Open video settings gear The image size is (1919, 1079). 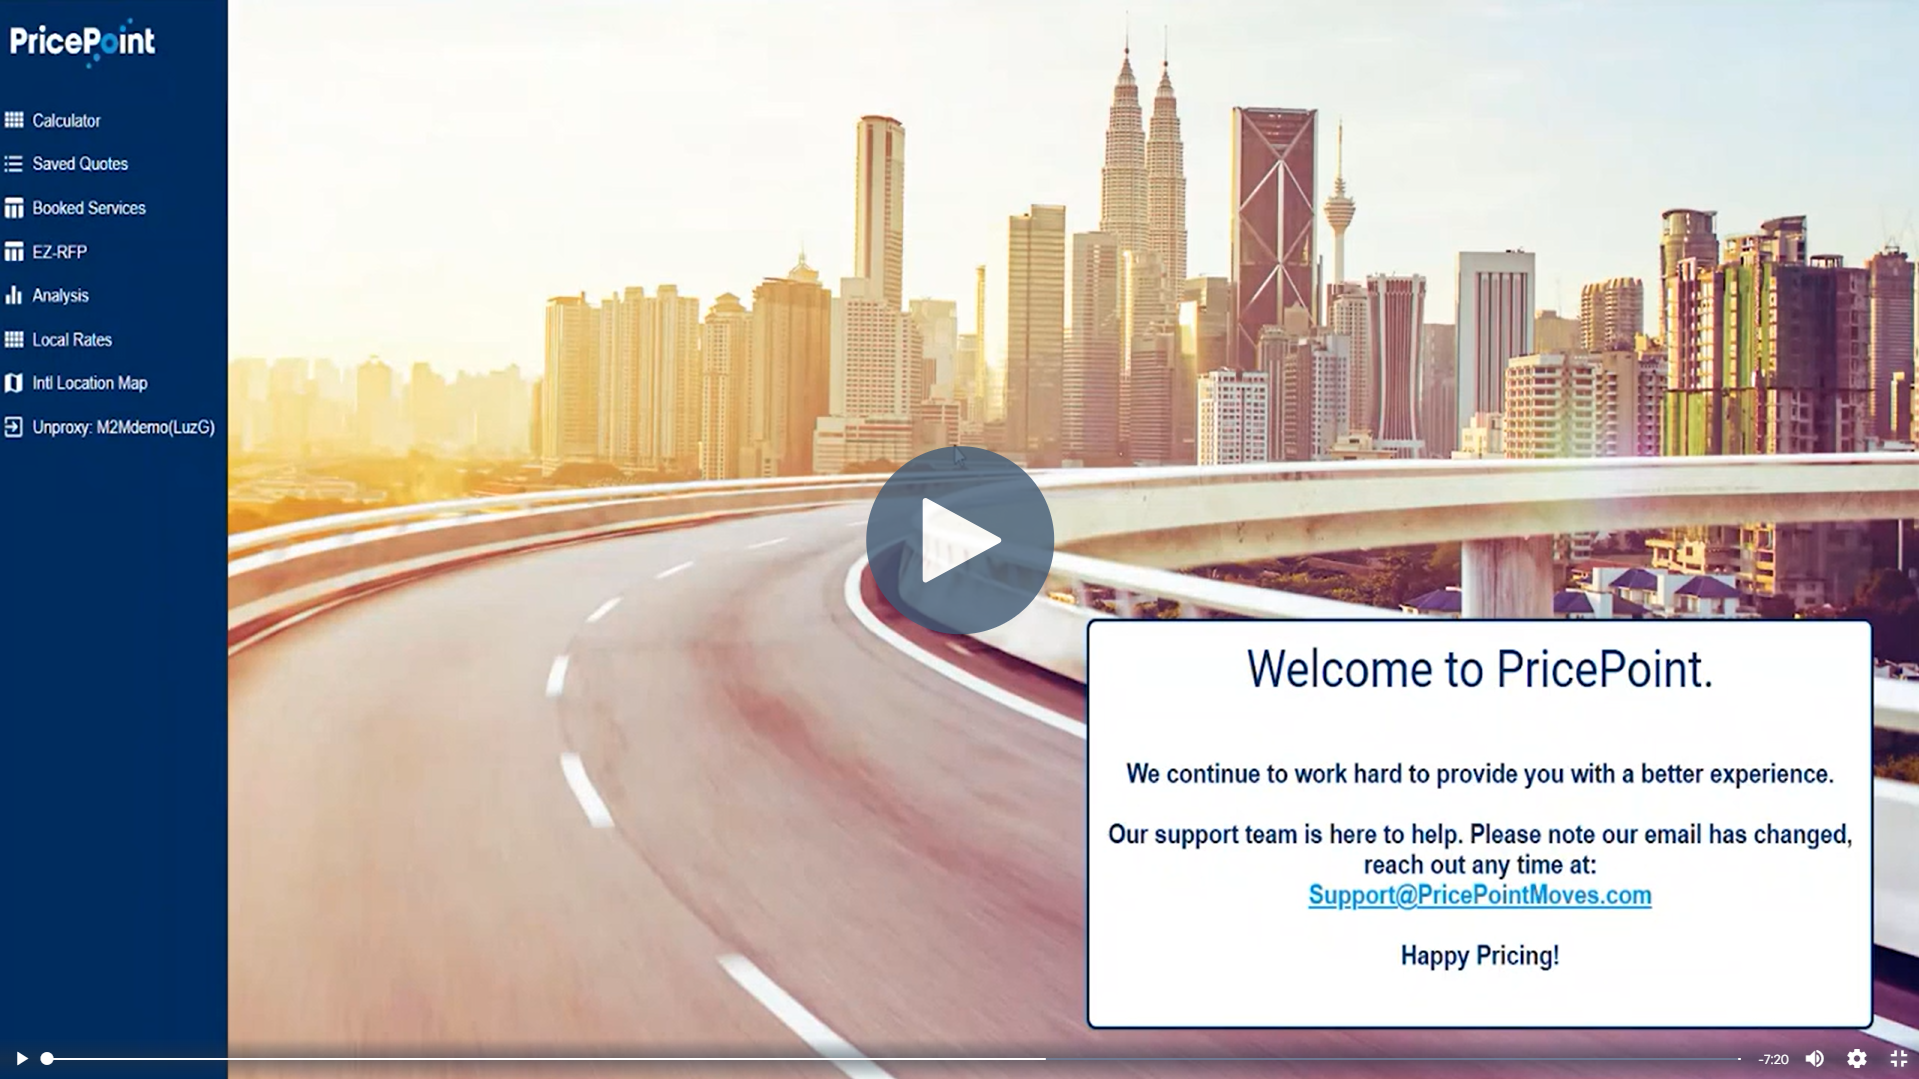coord(1857,1058)
